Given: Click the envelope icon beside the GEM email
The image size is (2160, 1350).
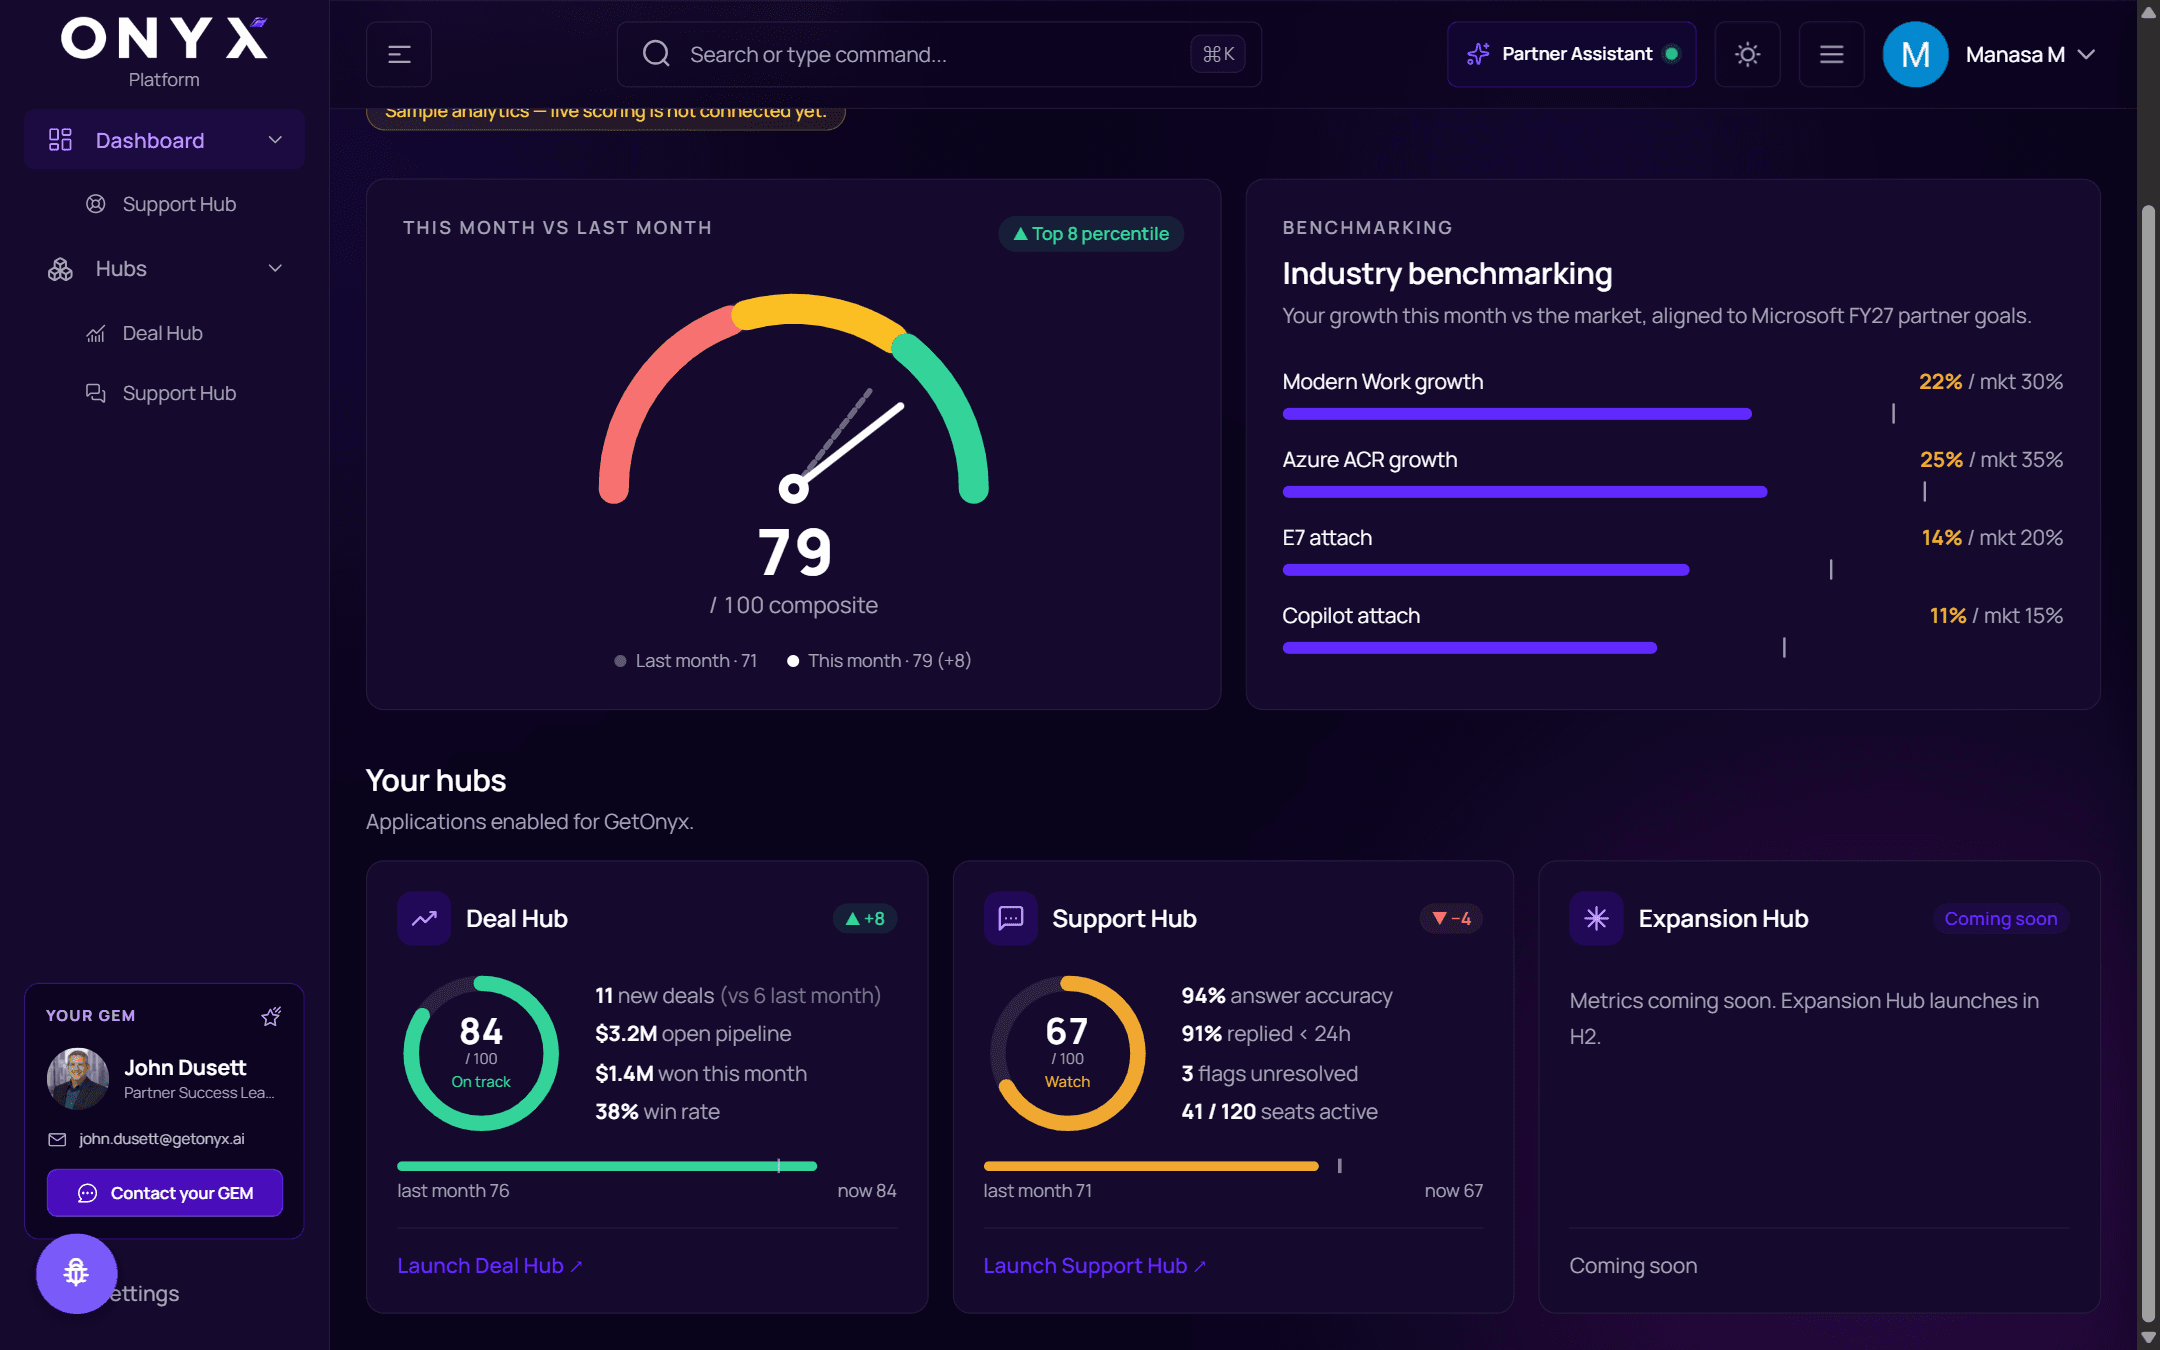Looking at the screenshot, I should pyautogui.click(x=57, y=1139).
